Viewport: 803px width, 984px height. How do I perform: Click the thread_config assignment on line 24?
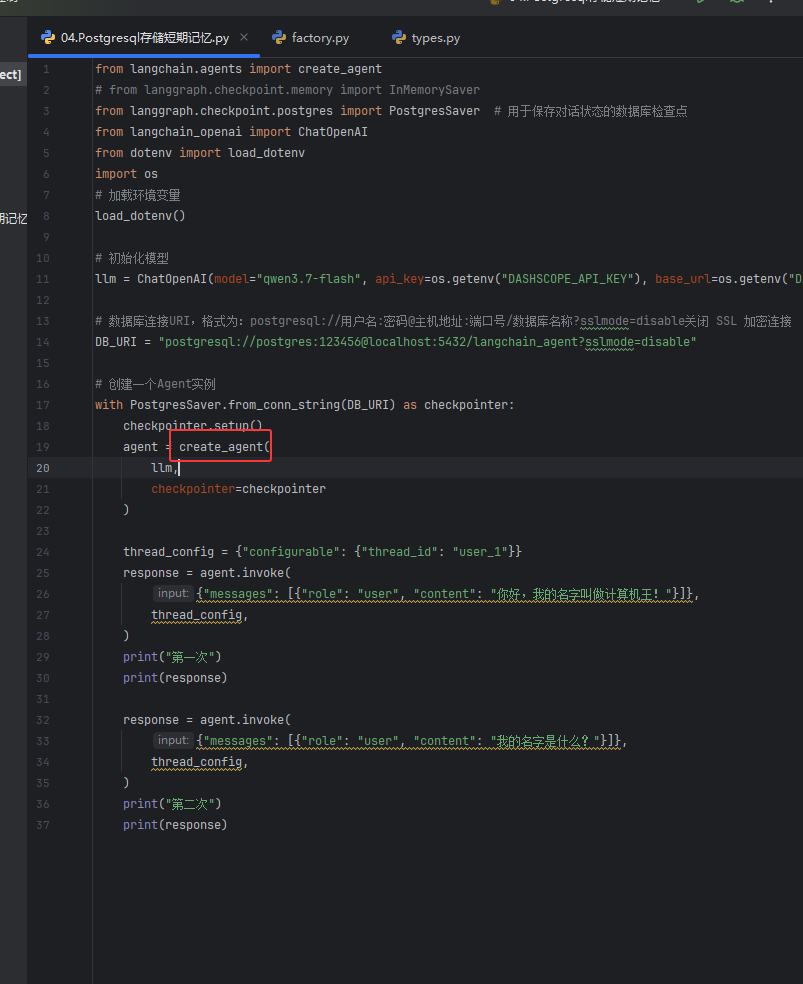point(322,552)
